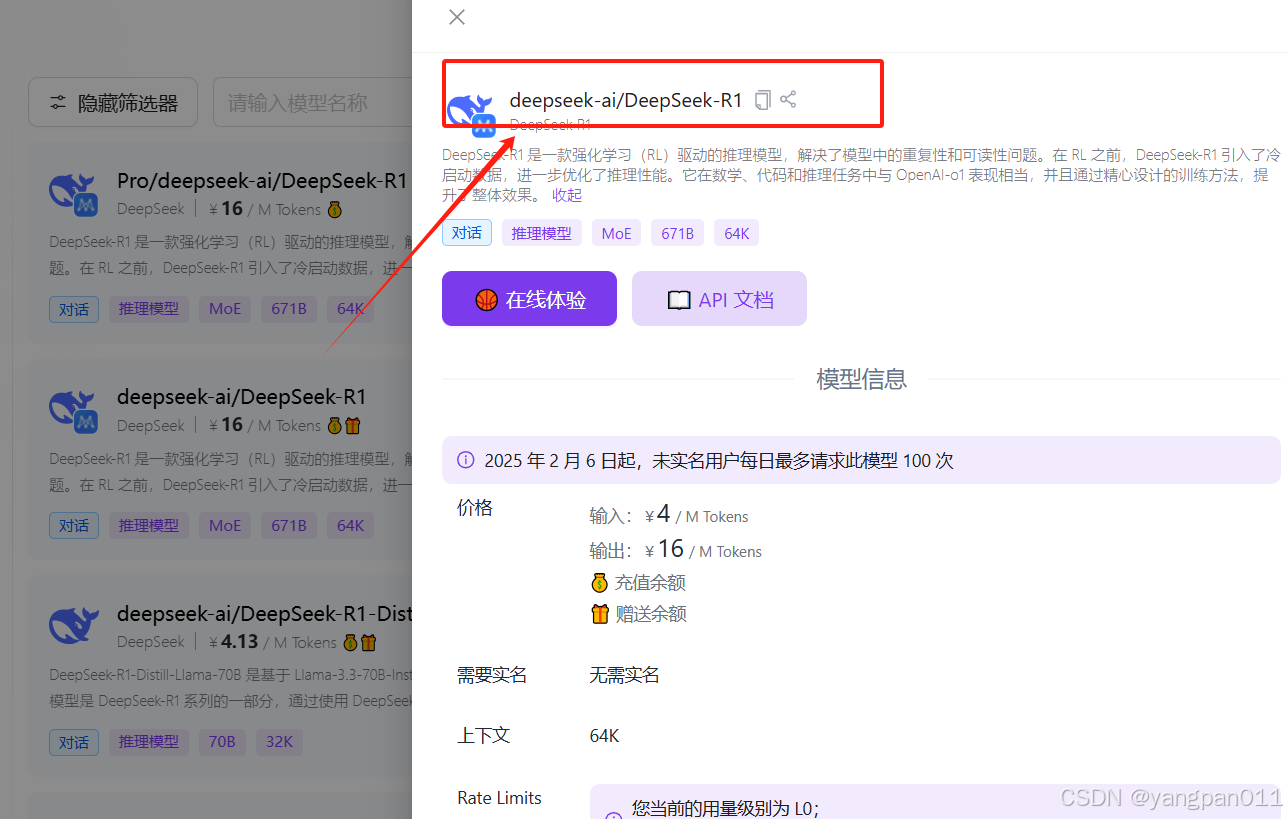
Task: Click the Rate Limits label
Action: [x=499, y=798]
